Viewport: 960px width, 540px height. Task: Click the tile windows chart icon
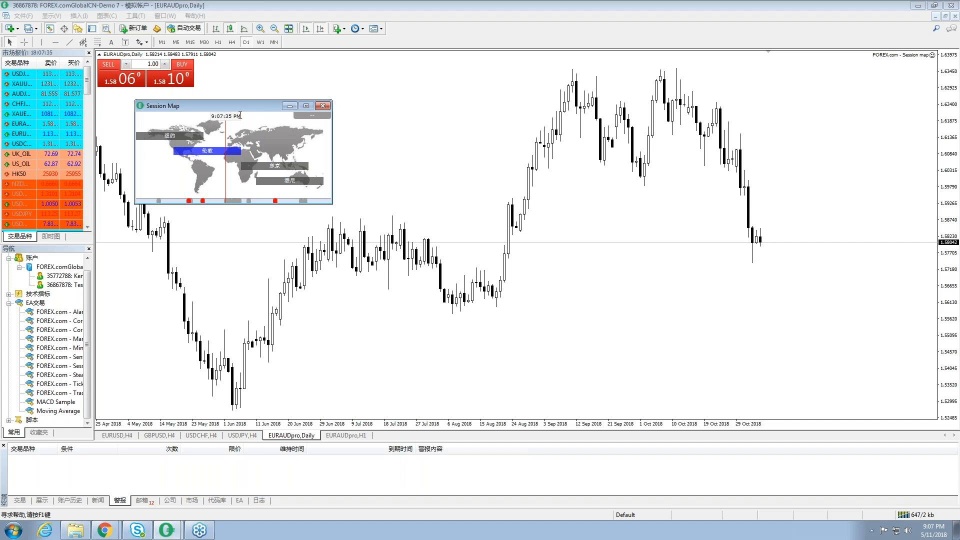pos(288,29)
